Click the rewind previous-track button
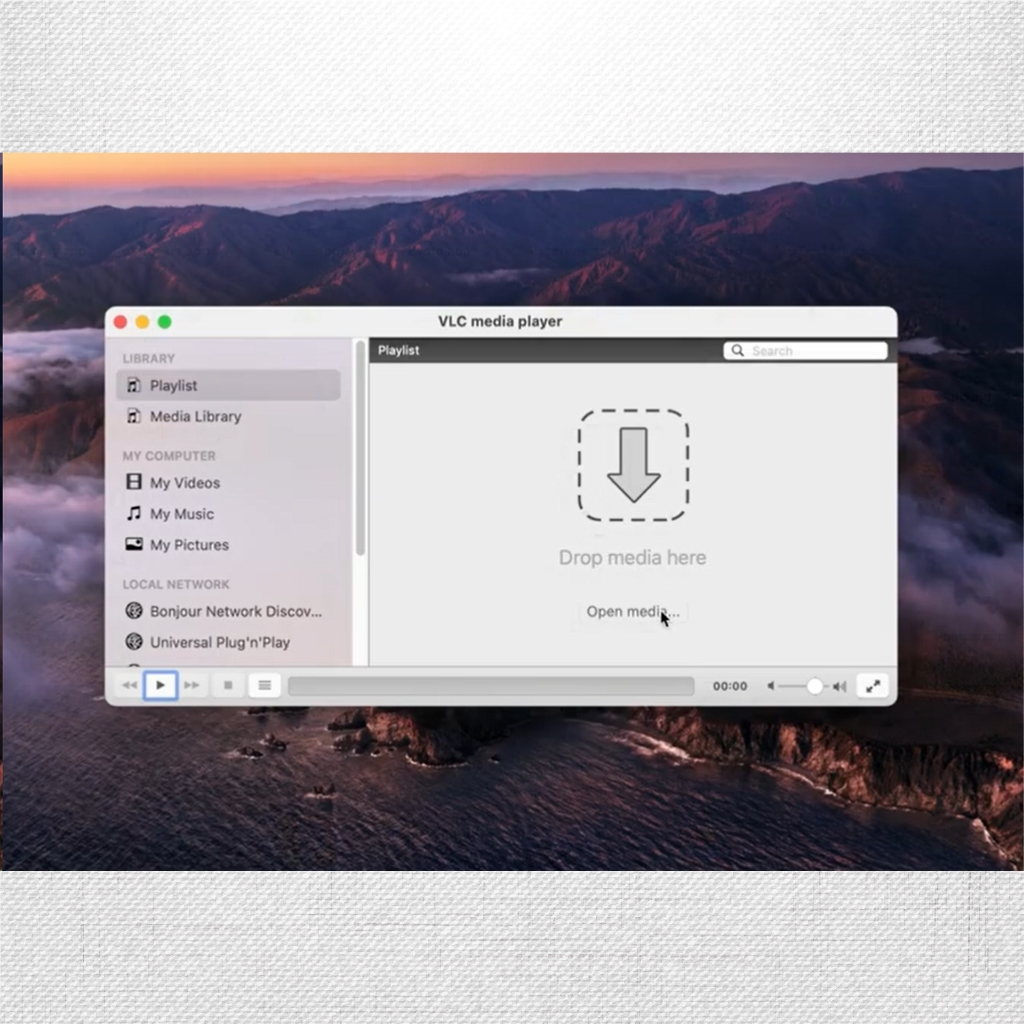This screenshot has width=1024, height=1024. (x=129, y=685)
